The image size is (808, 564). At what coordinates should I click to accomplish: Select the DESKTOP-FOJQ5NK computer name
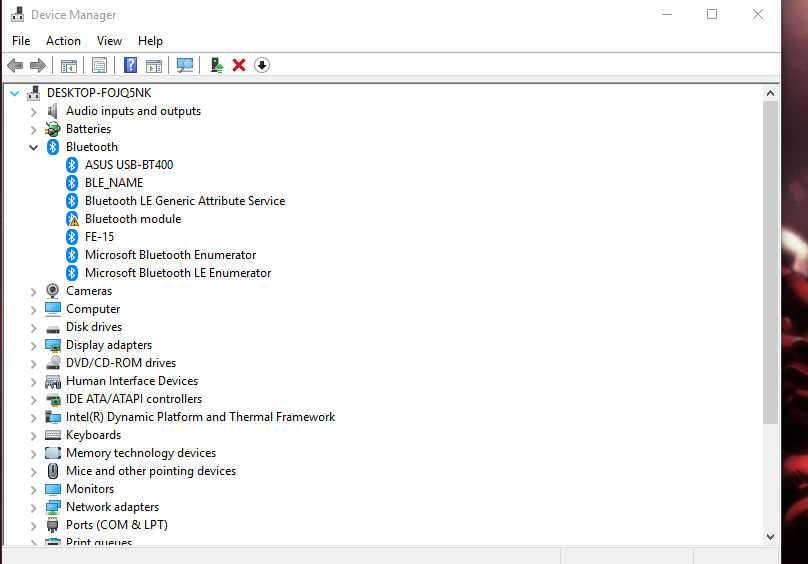click(x=99, y=93)
